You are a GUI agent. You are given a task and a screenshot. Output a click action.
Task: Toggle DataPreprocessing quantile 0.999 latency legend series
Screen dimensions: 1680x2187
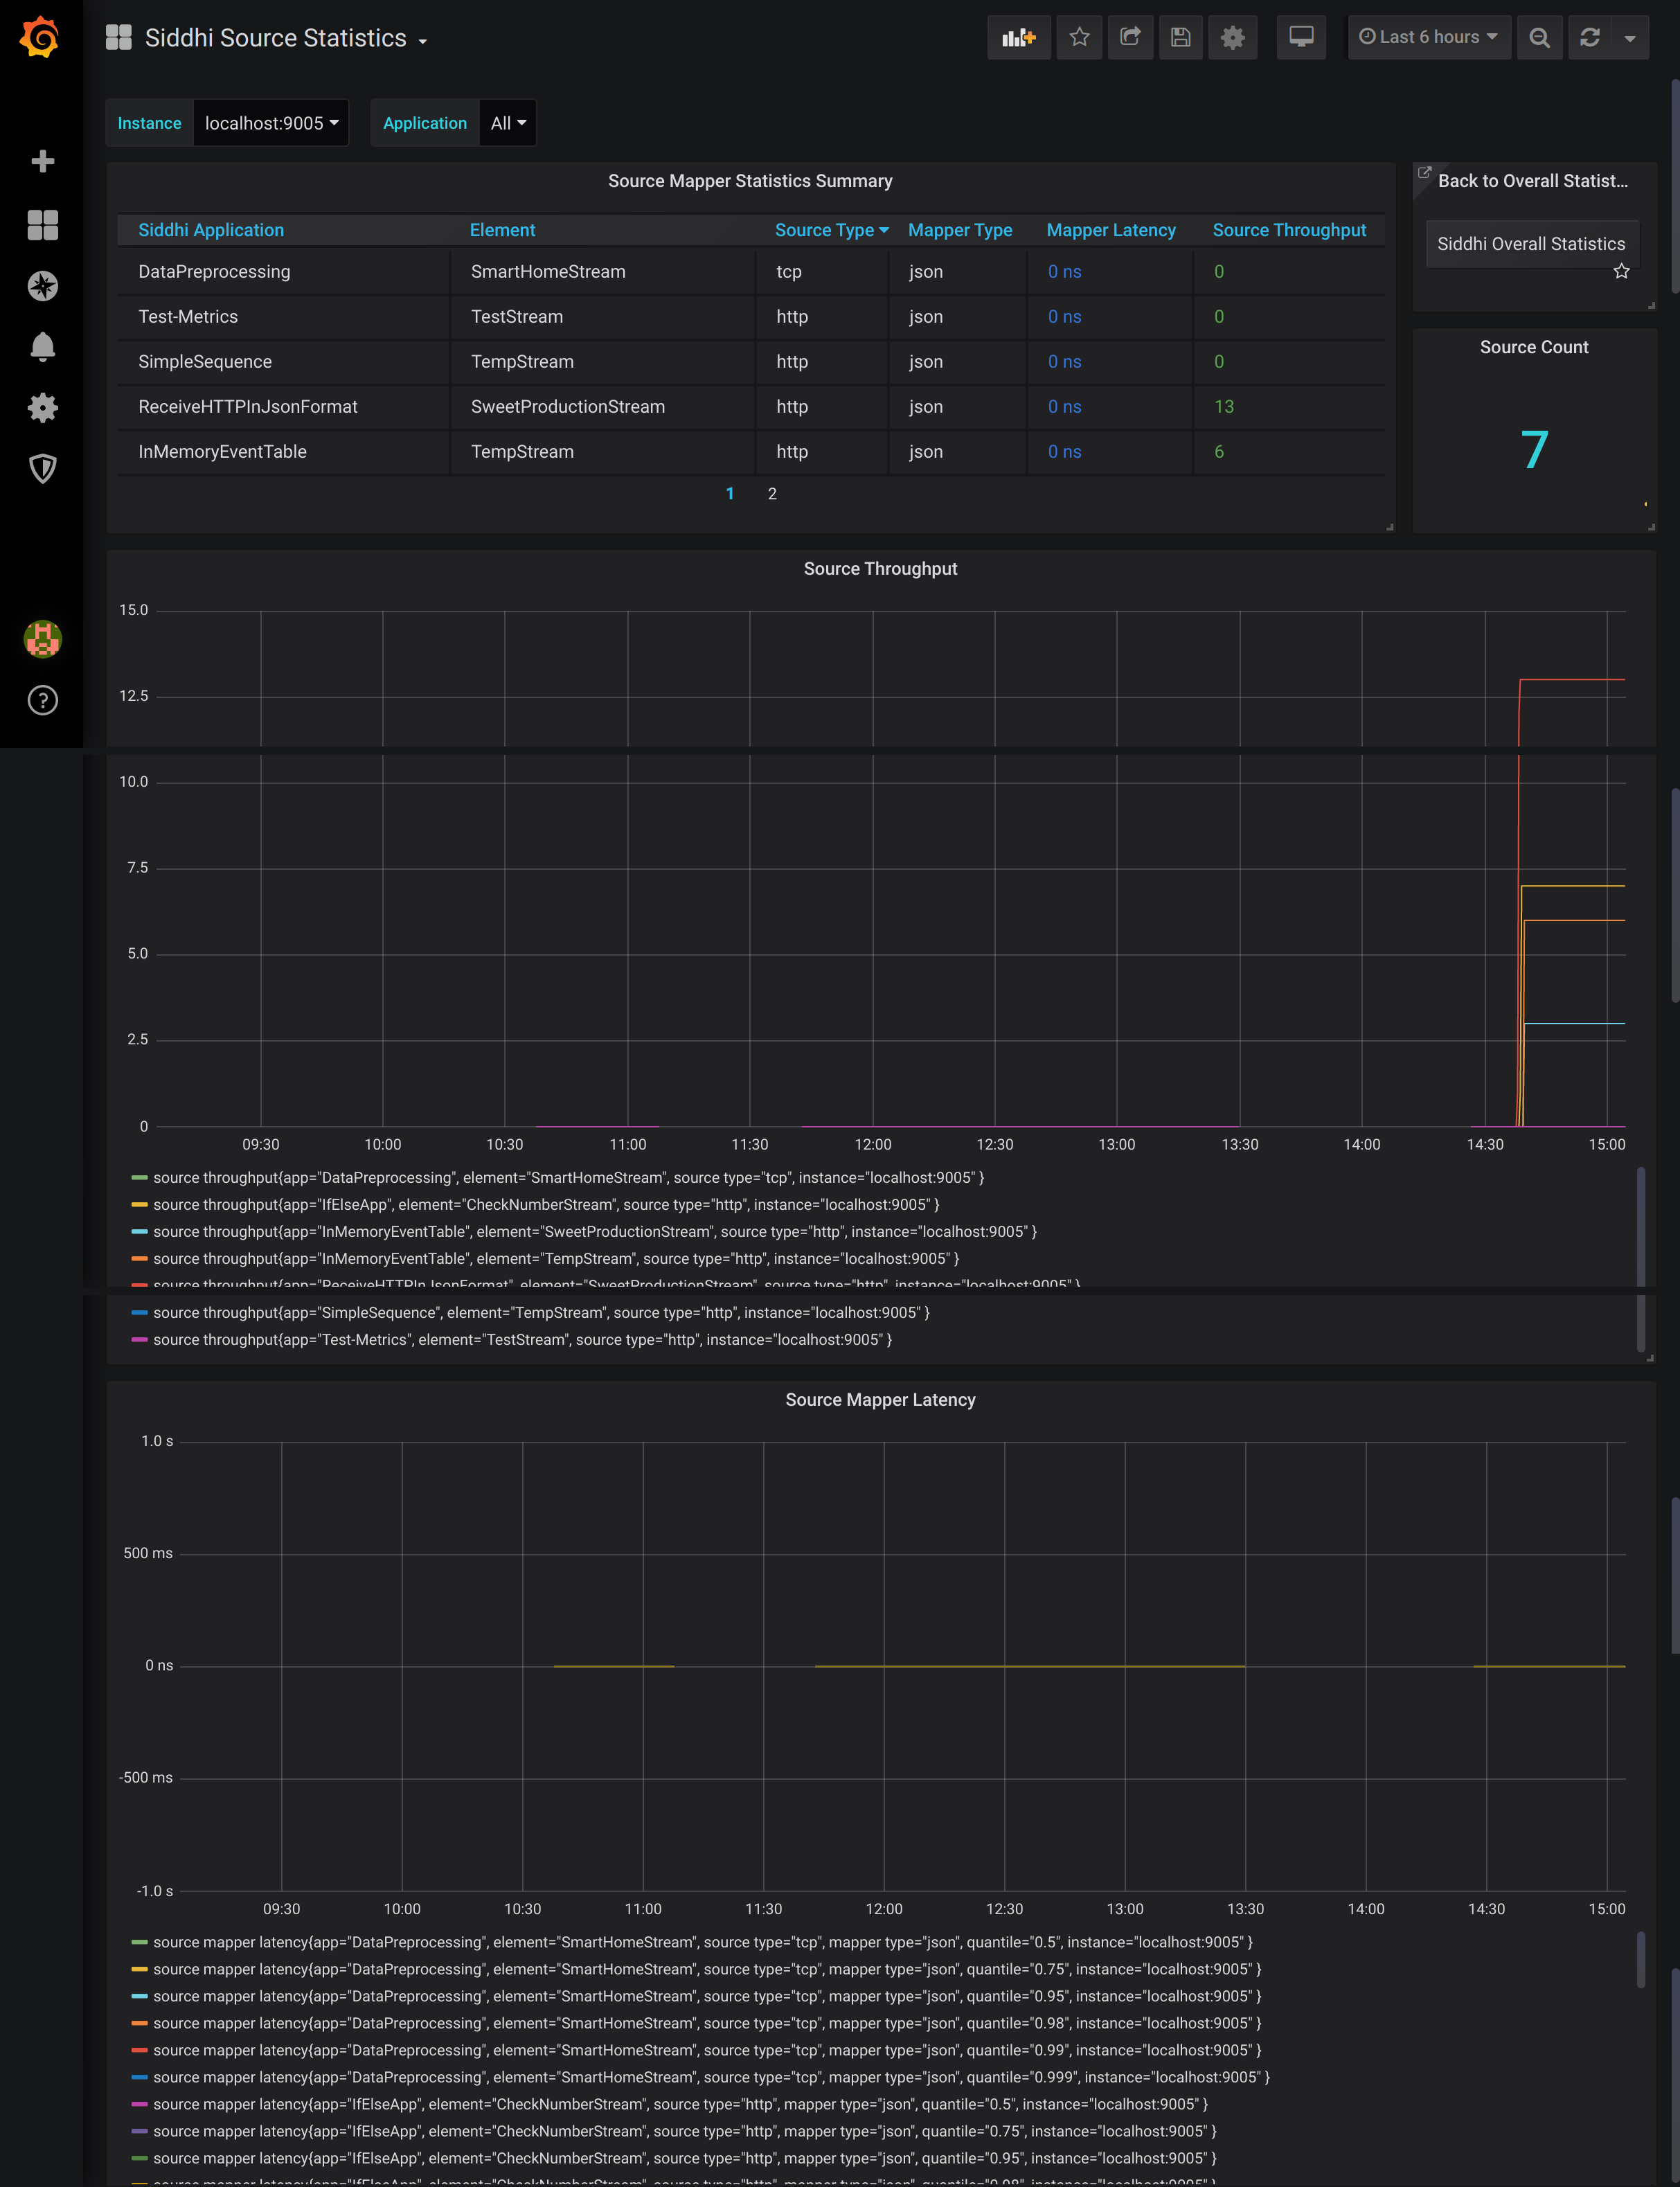click(x=711, y=2077)
